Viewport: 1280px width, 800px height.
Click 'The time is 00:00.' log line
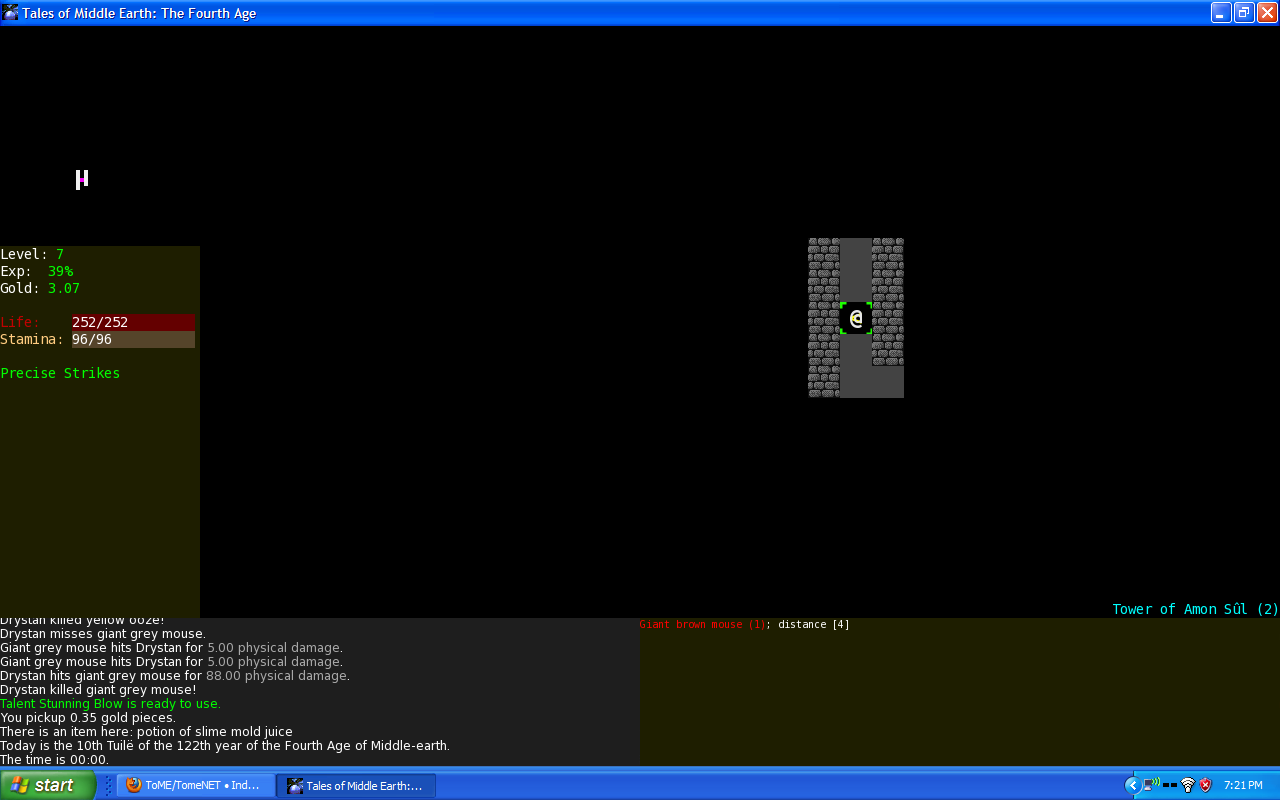54,759
